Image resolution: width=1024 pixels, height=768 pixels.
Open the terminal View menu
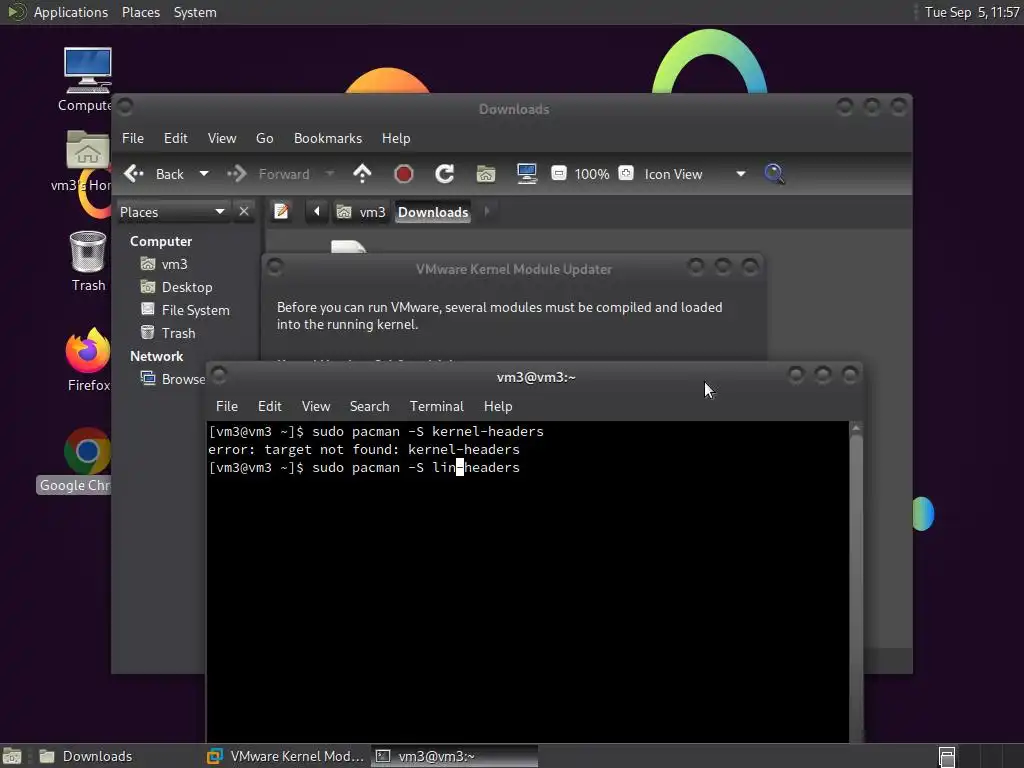click(316, 406)
